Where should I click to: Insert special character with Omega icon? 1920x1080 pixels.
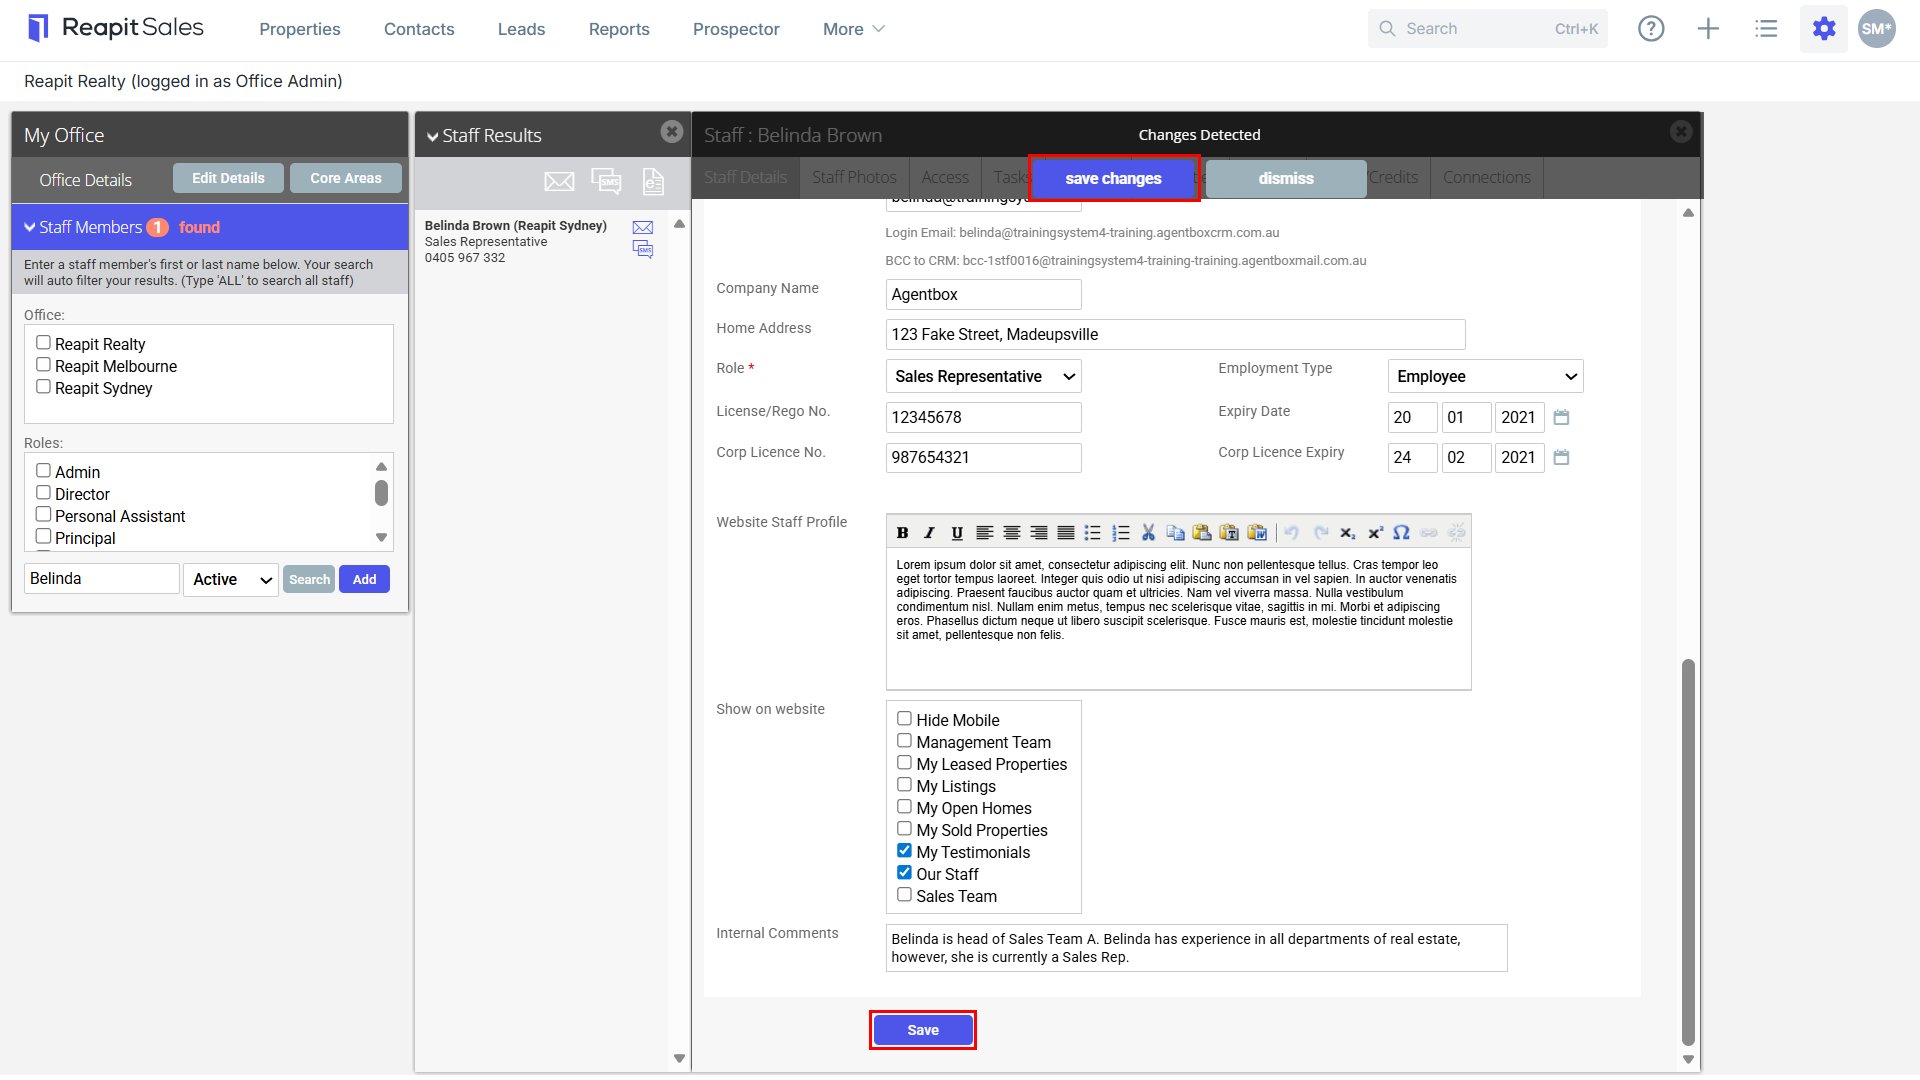(x=1401, y=533)
